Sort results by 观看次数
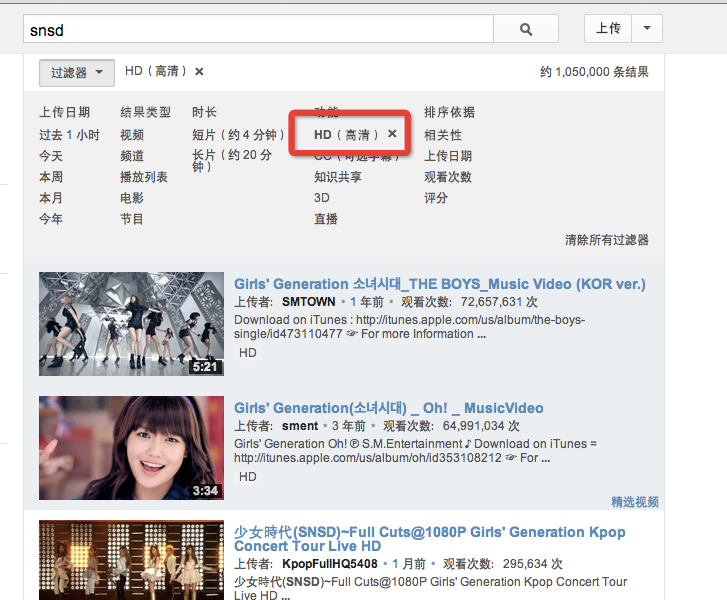Image resolution: width=727 pixels, height=600 pixels. (x=448, y=177)
